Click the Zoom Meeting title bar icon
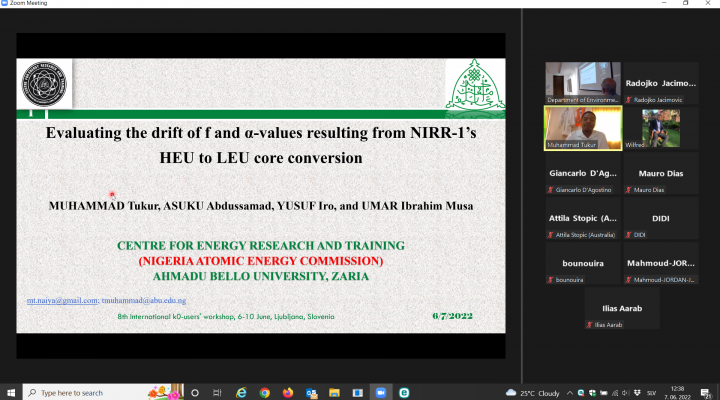Image resolution: width=720 pixels, height=400 pixels. point(4,3)
